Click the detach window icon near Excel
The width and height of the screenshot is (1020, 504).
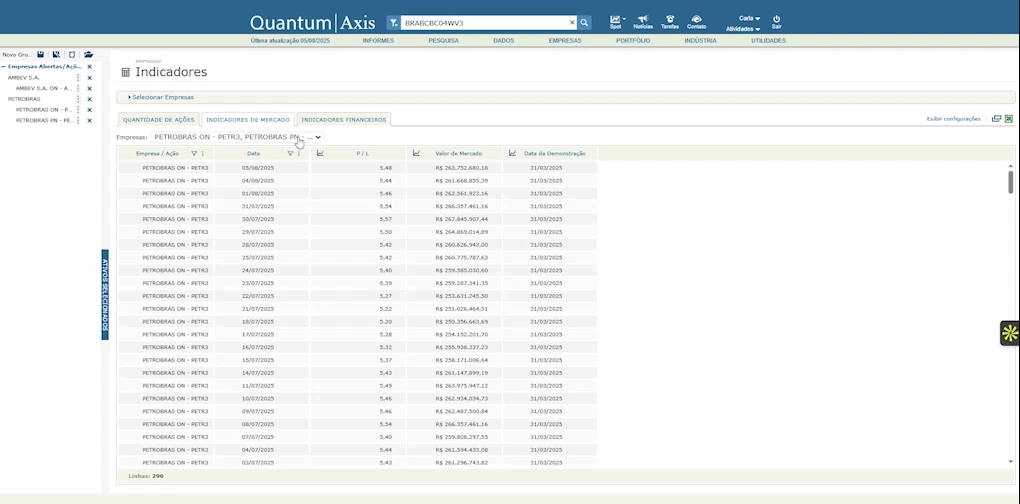pyautogui.click(x=996, y=119)
